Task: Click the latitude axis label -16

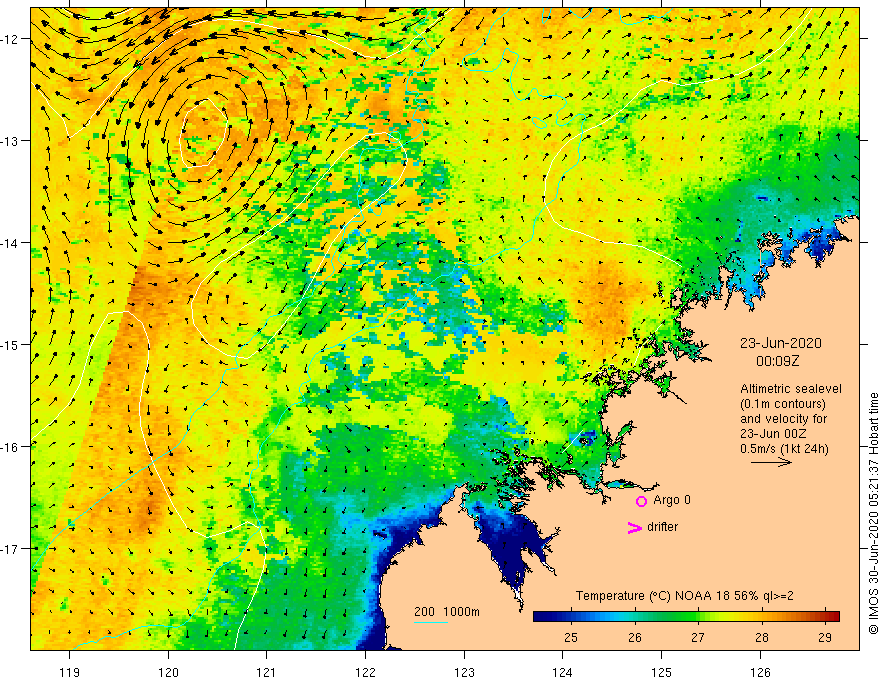Action: click(x=11, y=447)
